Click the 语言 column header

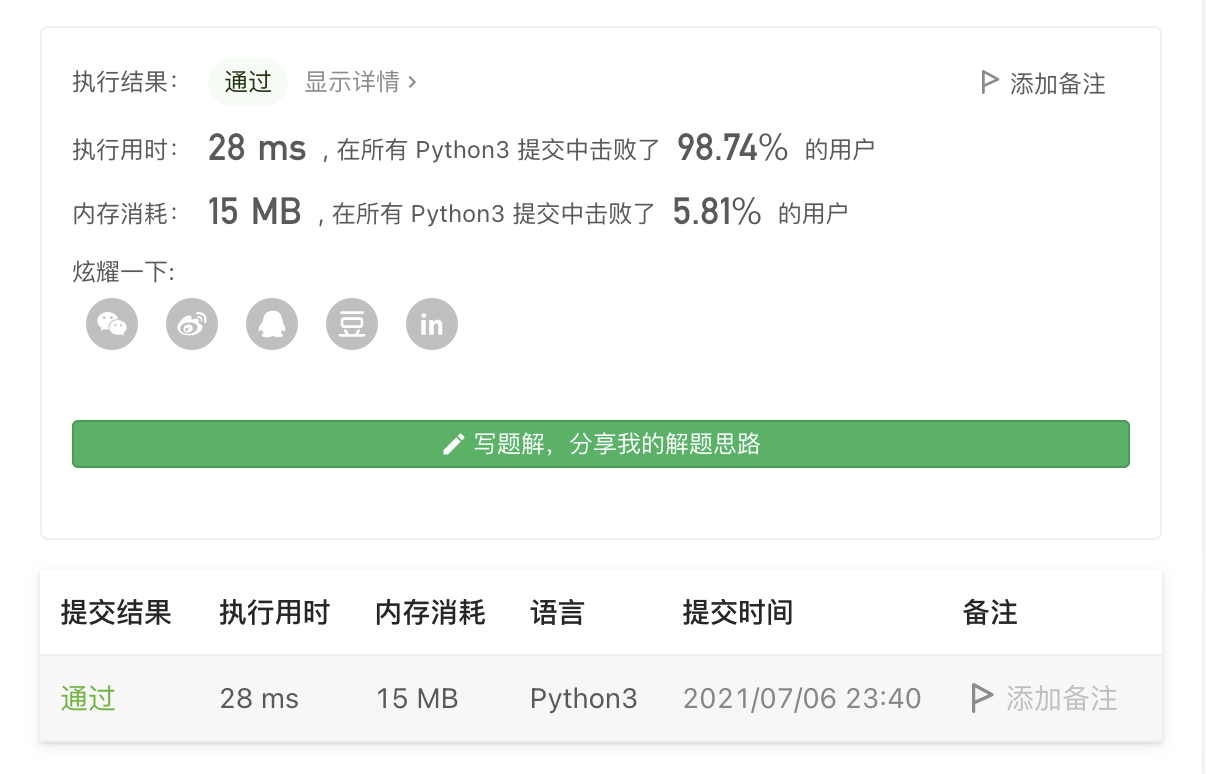point(557,612)
